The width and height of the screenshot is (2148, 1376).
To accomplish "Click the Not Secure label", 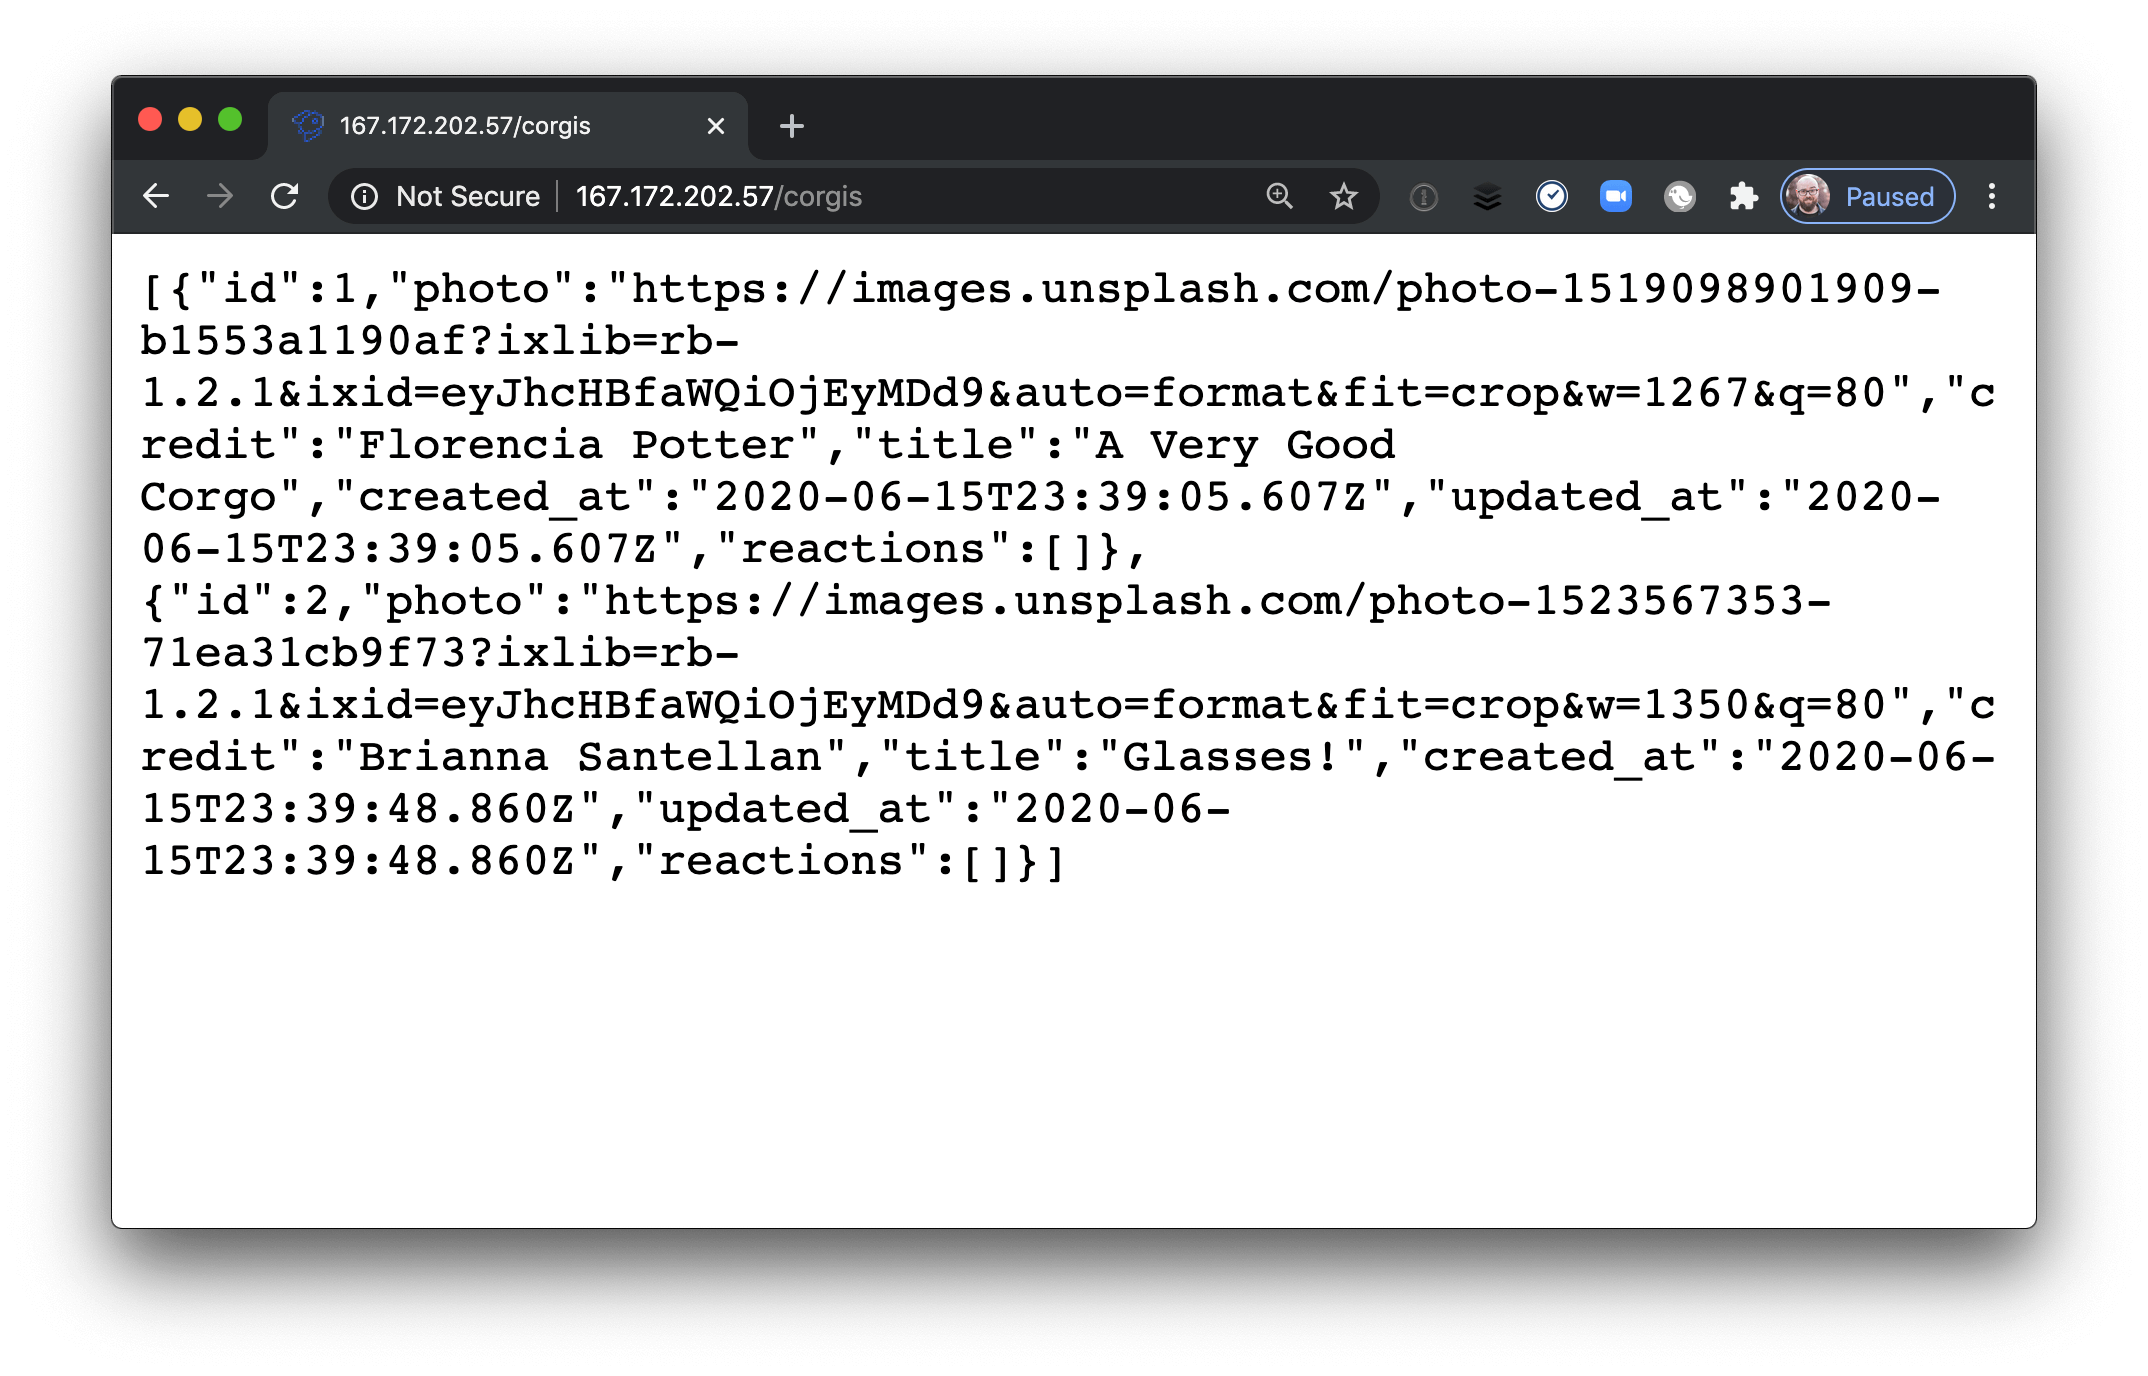I will [467, 197].
